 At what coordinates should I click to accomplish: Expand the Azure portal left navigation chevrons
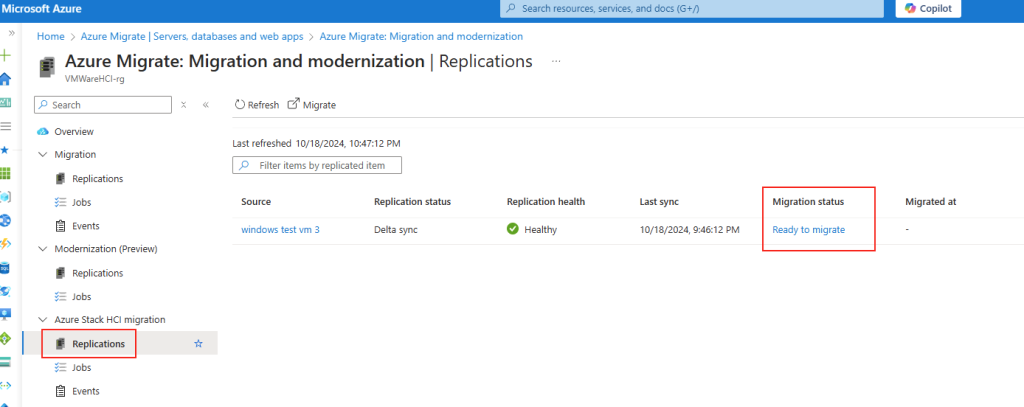pos(11,33)
